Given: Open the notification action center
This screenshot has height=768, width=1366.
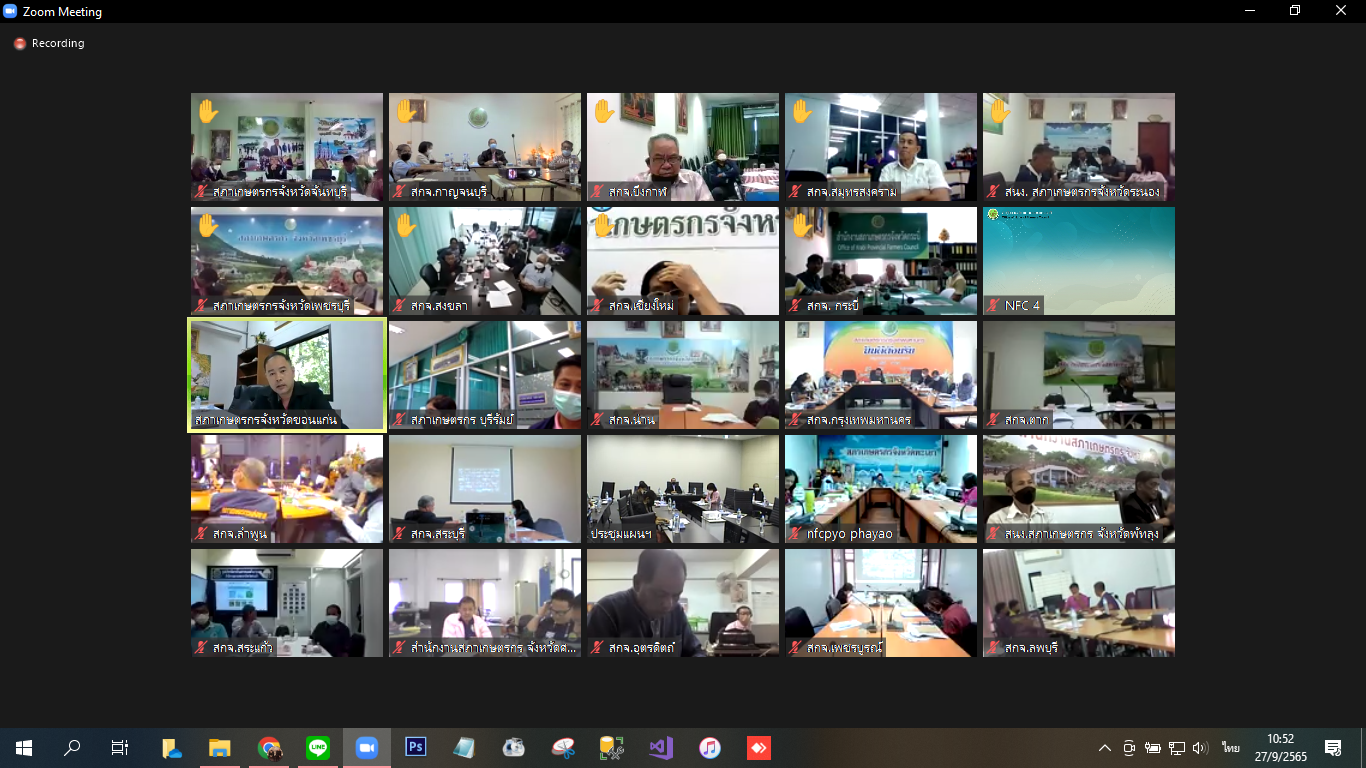Looking at the screenshot, I should point(1332,748).
